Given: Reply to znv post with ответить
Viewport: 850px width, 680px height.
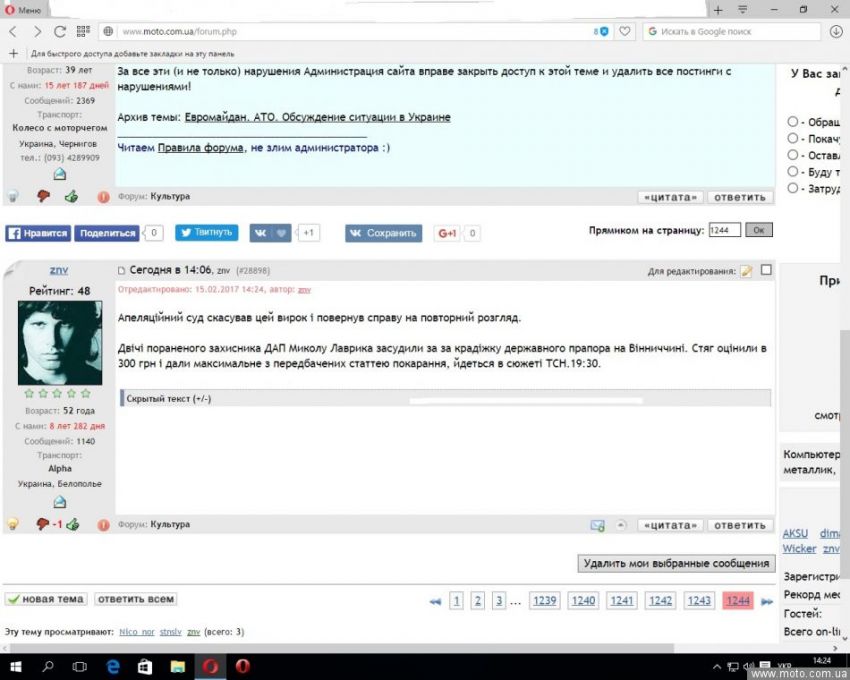Looking at the screenshot, I should pos(740,525).
